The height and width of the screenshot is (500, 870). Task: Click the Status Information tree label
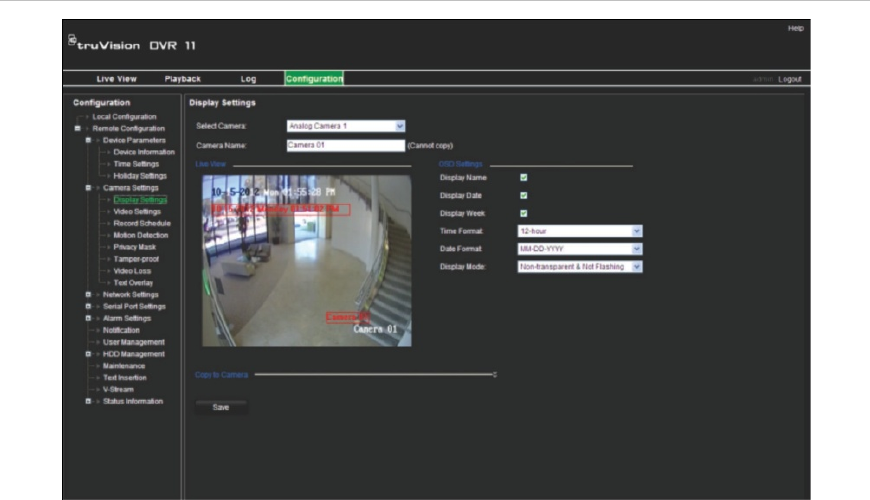click(x=133, y=401)
